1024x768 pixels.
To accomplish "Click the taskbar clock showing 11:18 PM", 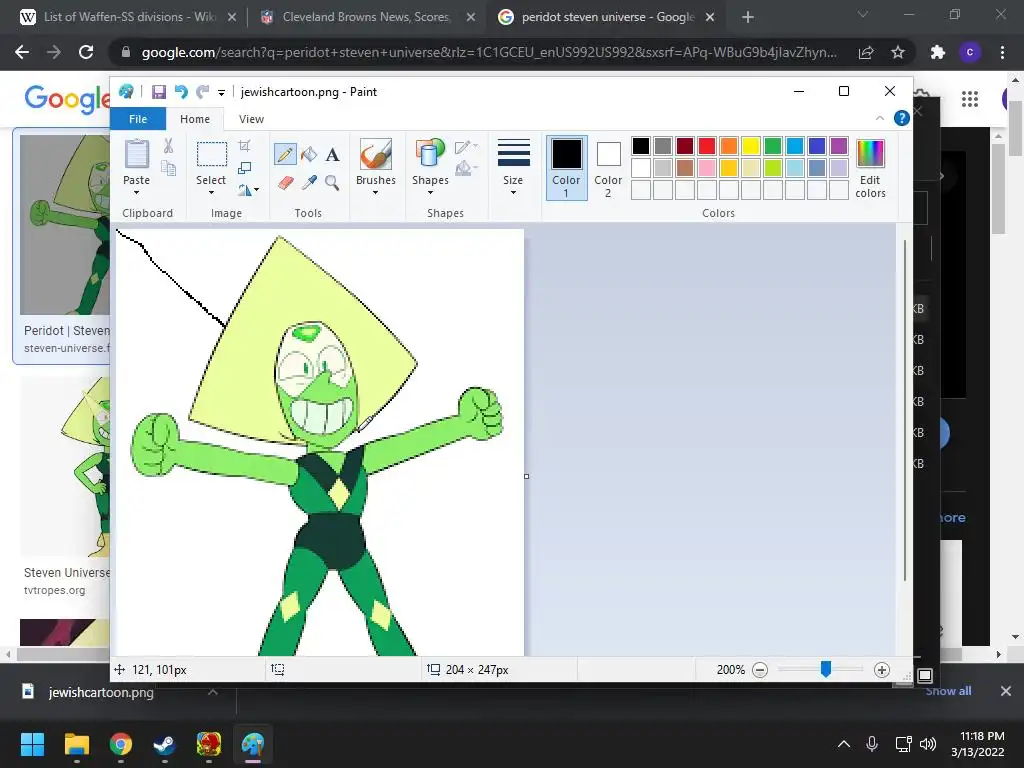I will [978, 744].
